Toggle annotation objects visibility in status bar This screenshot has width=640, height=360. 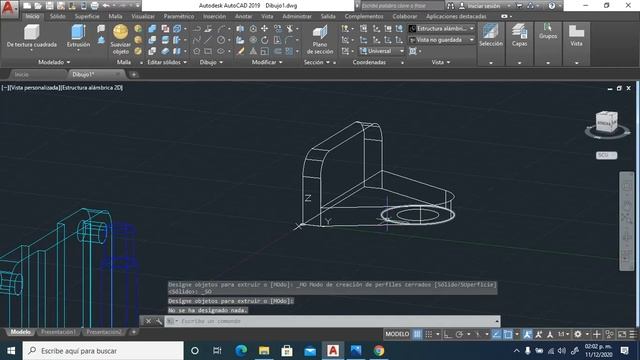527,334
